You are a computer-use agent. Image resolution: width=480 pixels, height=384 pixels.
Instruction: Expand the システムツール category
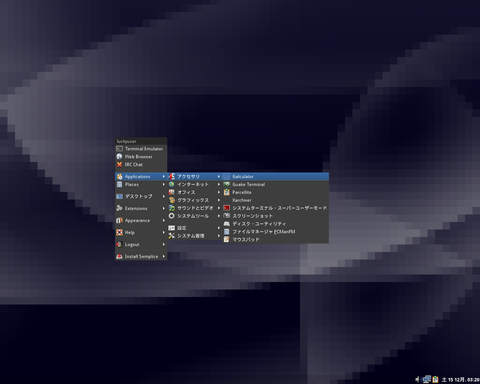[195, 216]
